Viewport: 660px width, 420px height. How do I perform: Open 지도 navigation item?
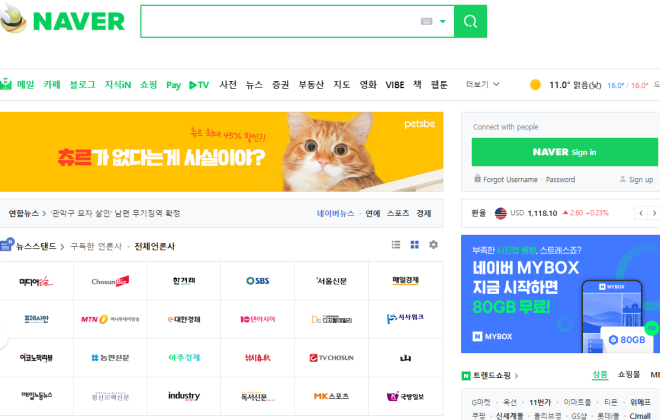[x=342, y=85]
